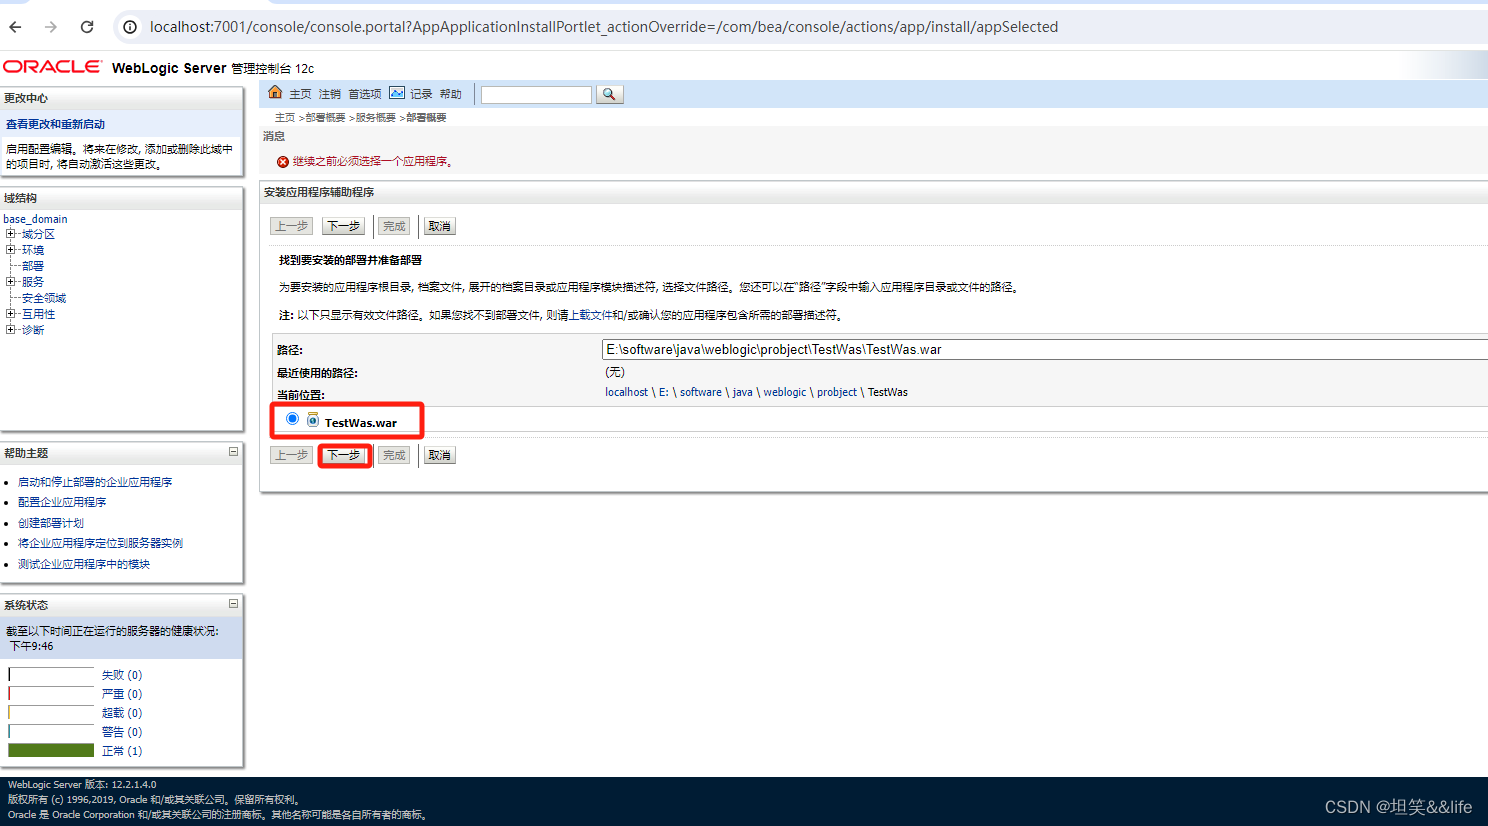The image size is (1488, 826).
Task: Click lower 完成 button
Action: tap(394, 455)
